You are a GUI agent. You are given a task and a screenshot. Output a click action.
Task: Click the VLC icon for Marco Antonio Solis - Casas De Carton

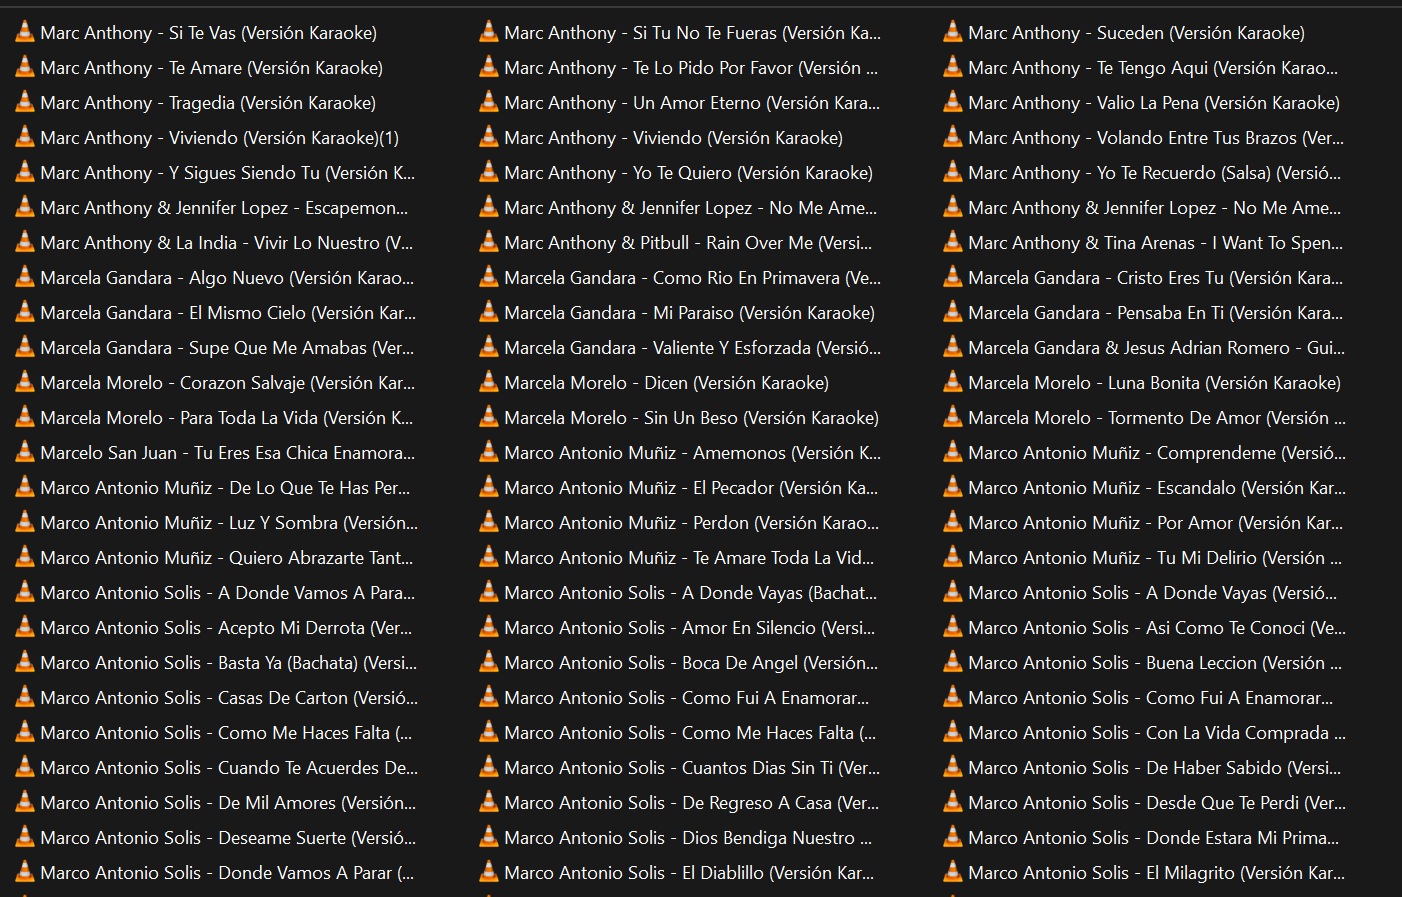click(x=25, y=697)
